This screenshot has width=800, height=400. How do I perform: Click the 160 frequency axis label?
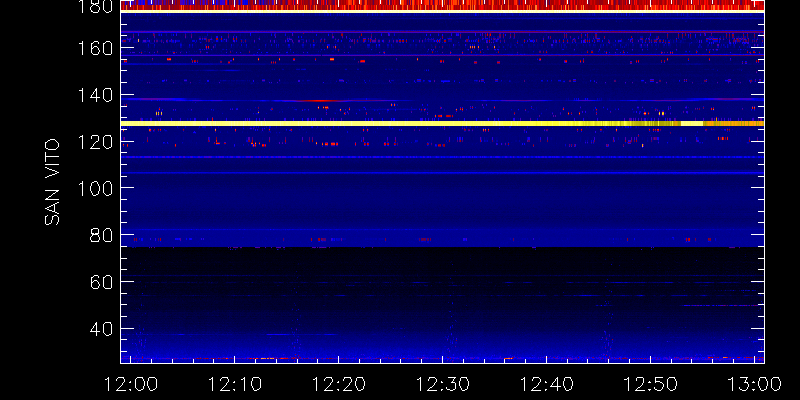(97, 49)
